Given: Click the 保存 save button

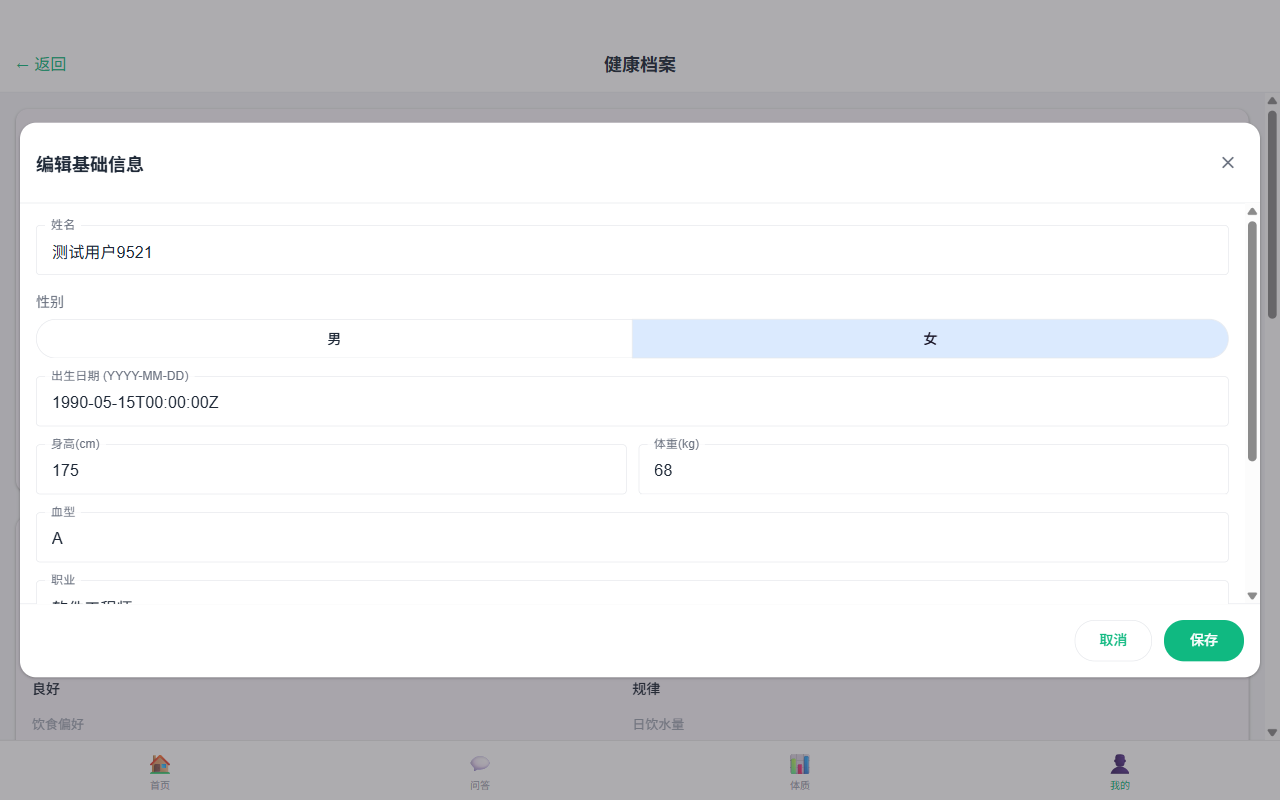Looking at the screenshot, I should [1203, 641].
